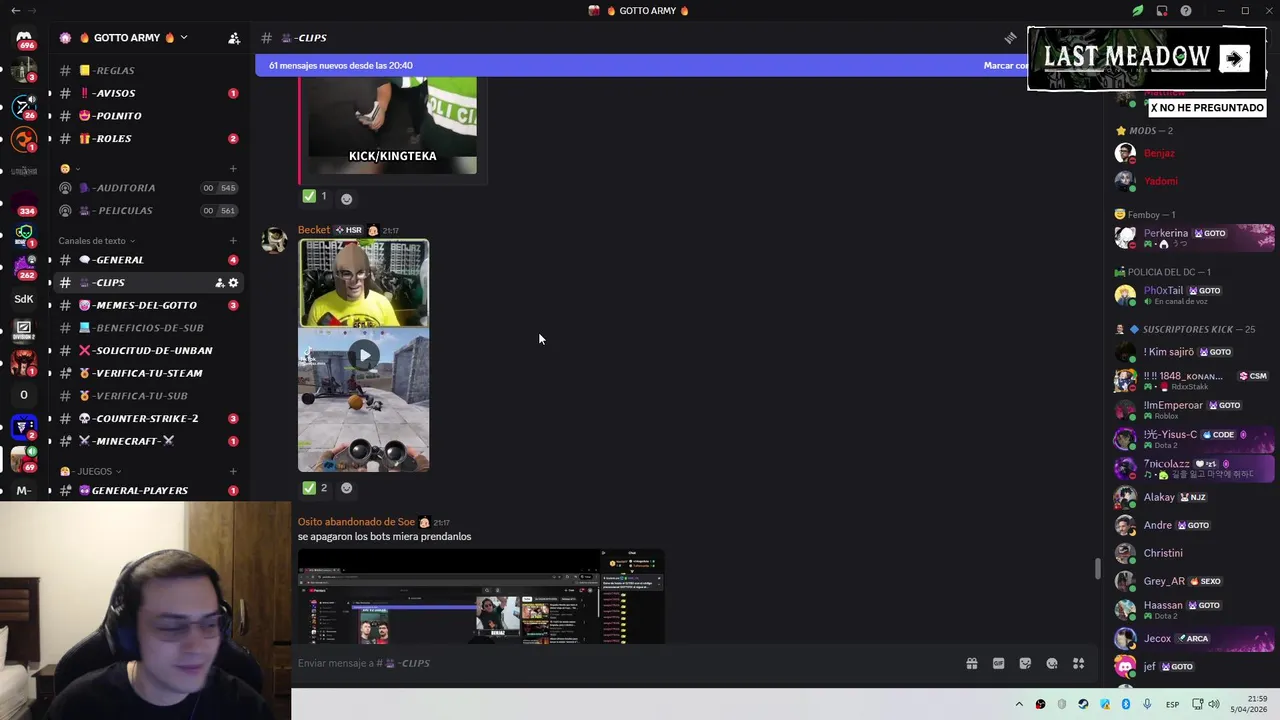Open Discord direct messages home icon

(x=24, y=38)
